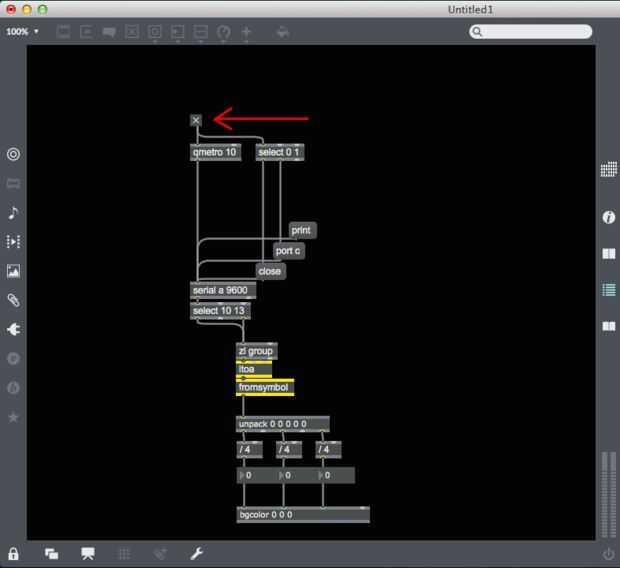Screen dimensions: 620x568
Task: Select the highlighted fromsymbol object
Action: [265, 387]
